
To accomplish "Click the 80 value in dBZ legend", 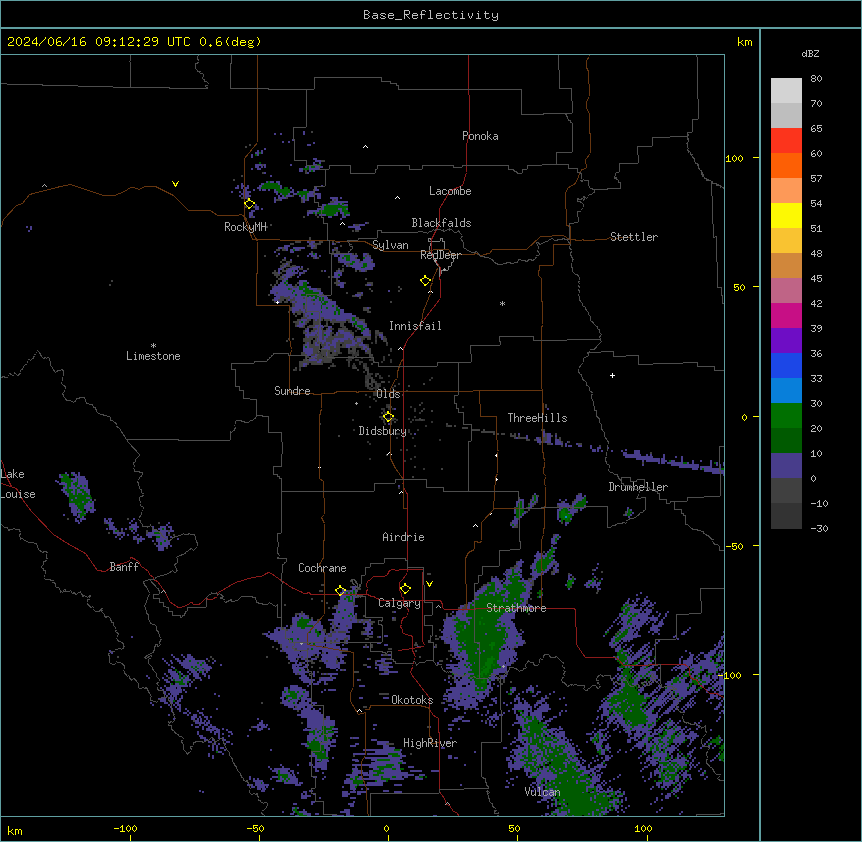I will (816, 79).
